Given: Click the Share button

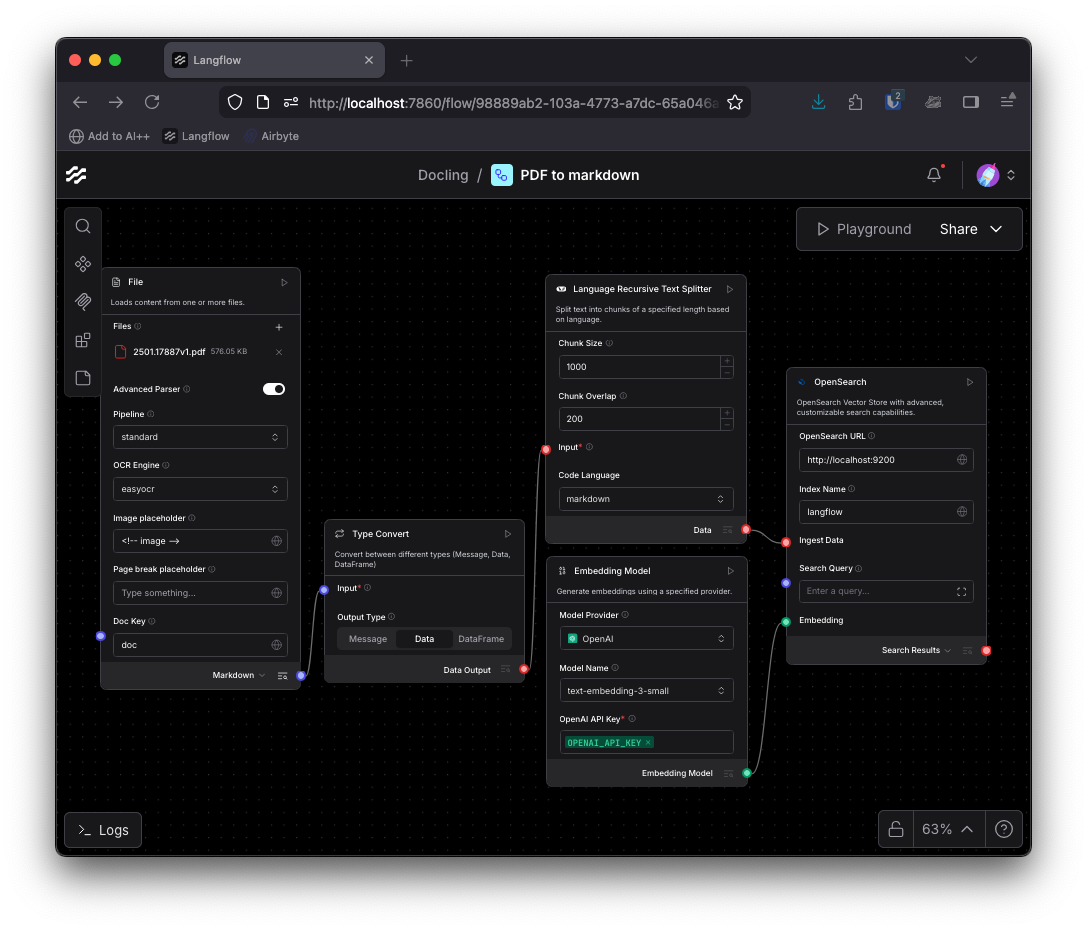Looking at the screenshot, I should click(957, 228).
